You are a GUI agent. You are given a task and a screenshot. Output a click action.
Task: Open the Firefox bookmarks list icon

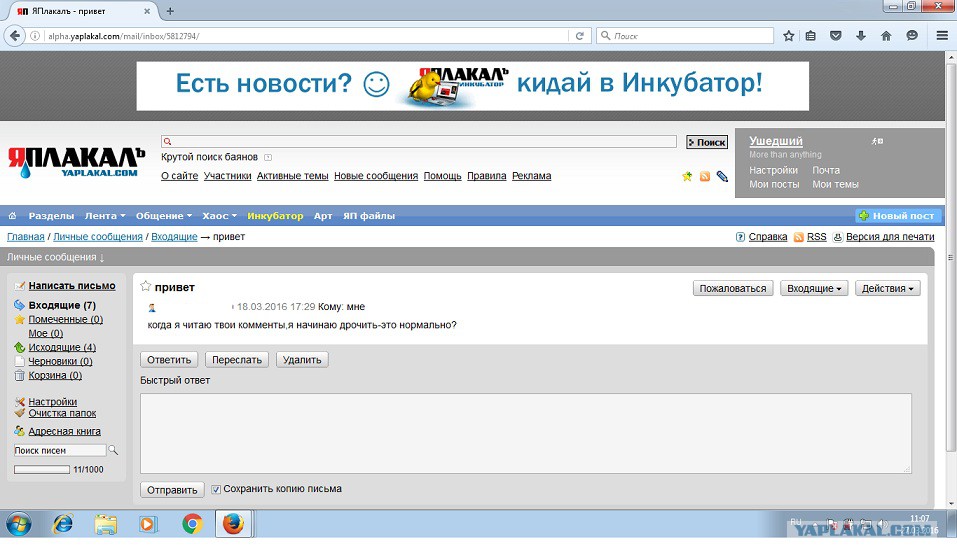(811, 36)
